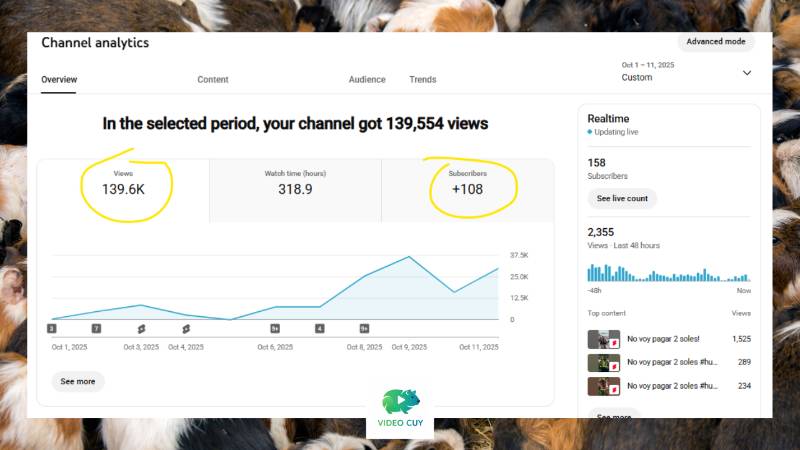Open thumbnail of video with 1,525 views

tap(603, 340)
